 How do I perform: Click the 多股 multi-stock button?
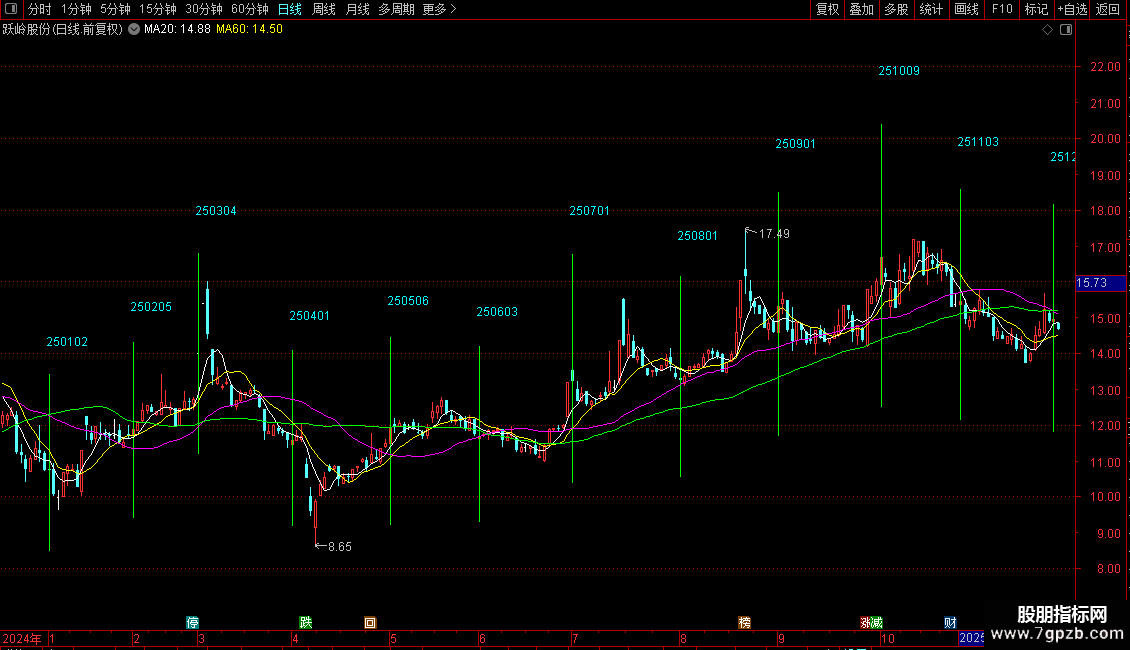click(896, 9)
